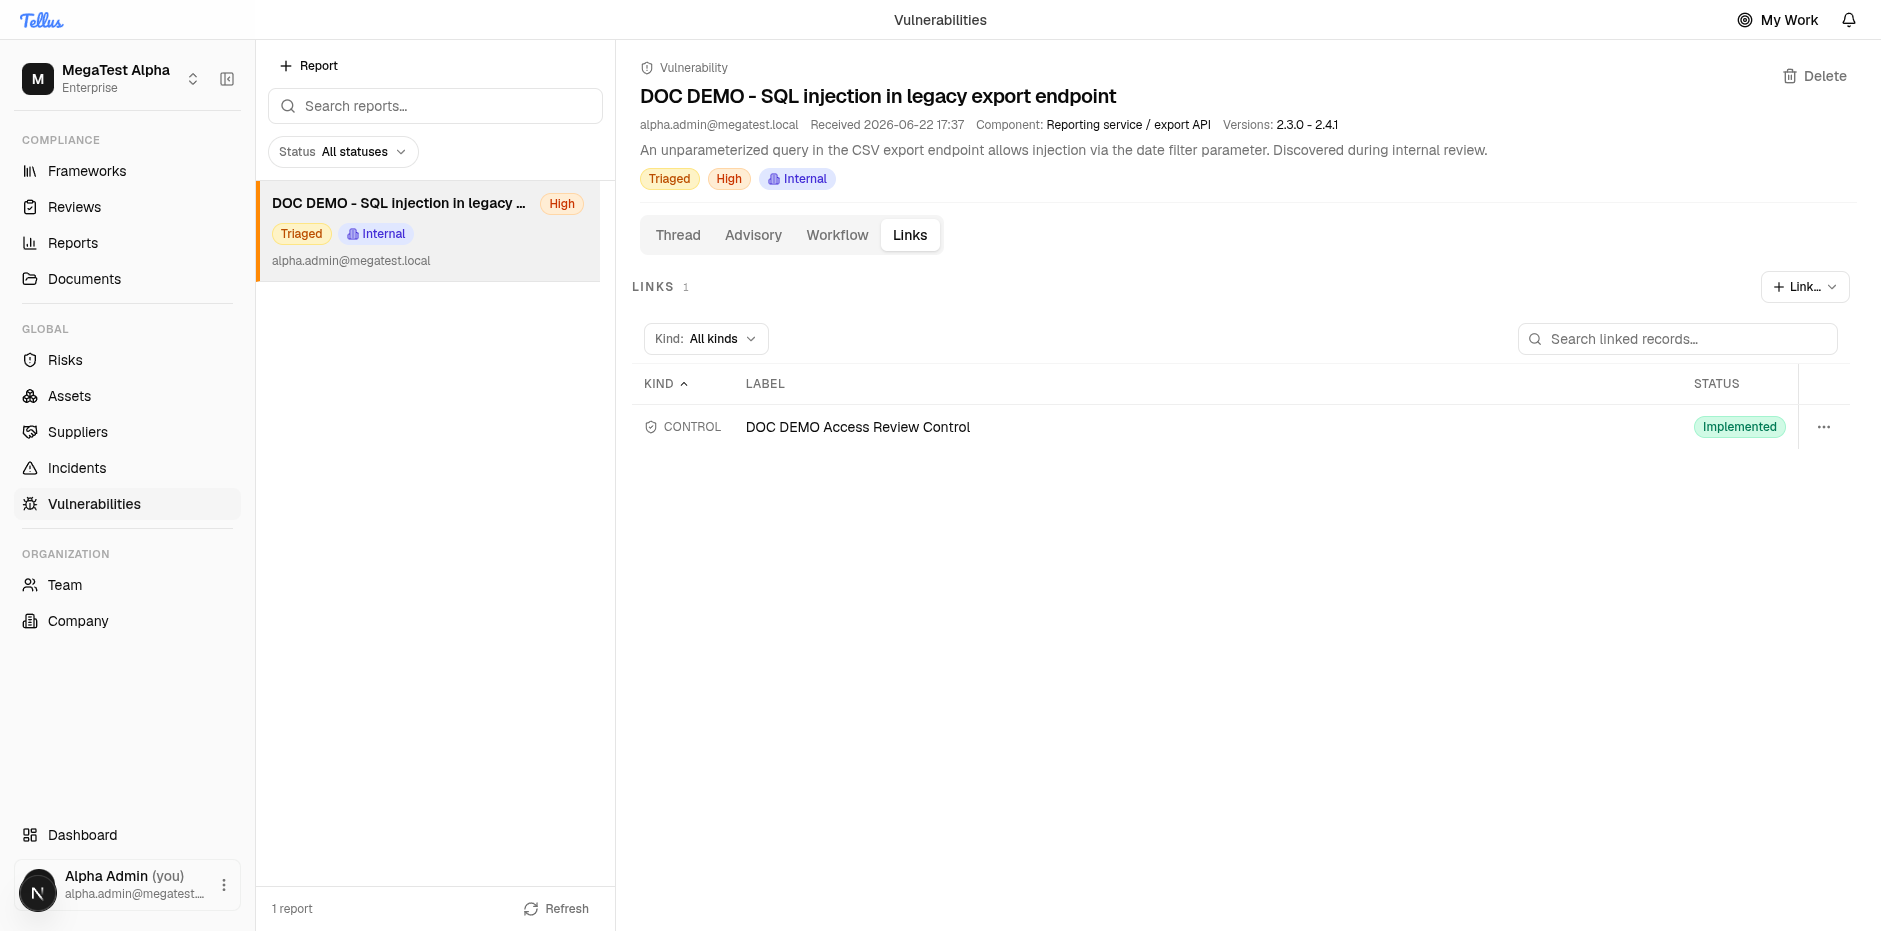Expand the MegaTest Alpha organization switcher
Image resolution: width=1896 pixels, height=931 pixels.
tap(193, 79)
